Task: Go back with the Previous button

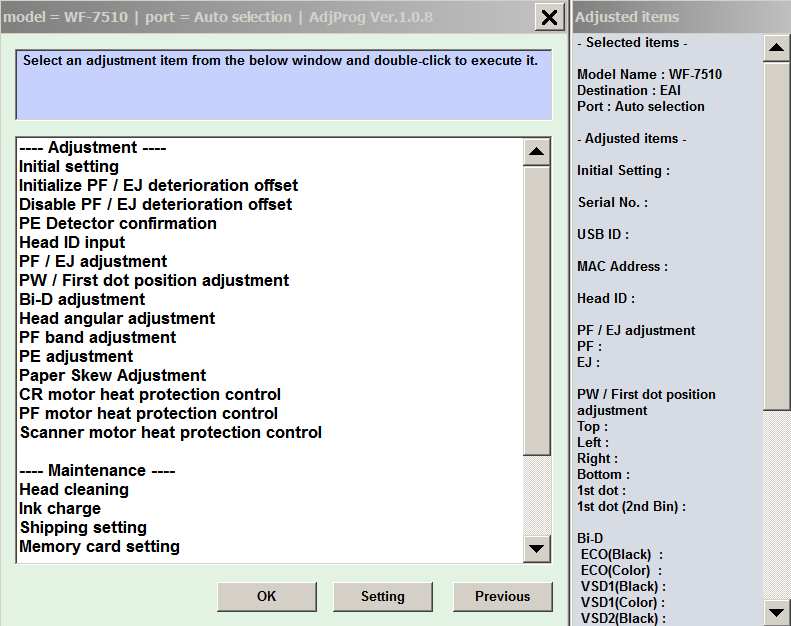Action: pos(502,596)
